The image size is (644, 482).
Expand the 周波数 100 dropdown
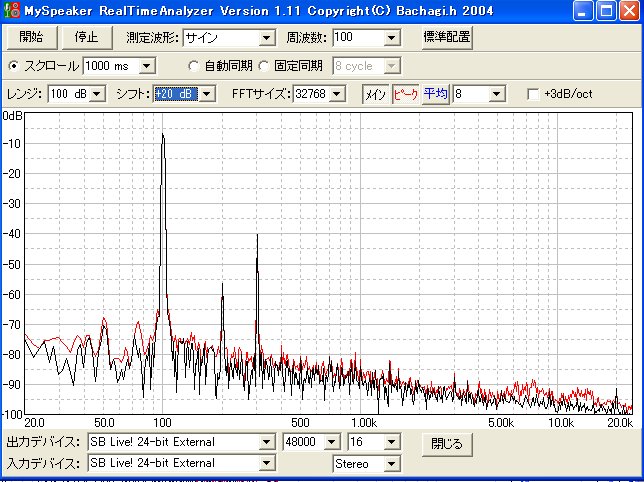point(391,38)
